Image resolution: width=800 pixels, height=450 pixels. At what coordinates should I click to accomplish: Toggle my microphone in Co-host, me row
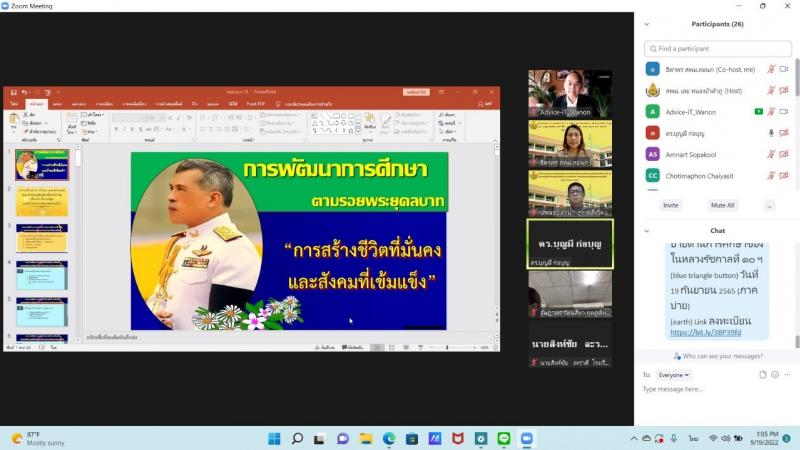click(x=771, y=69)
